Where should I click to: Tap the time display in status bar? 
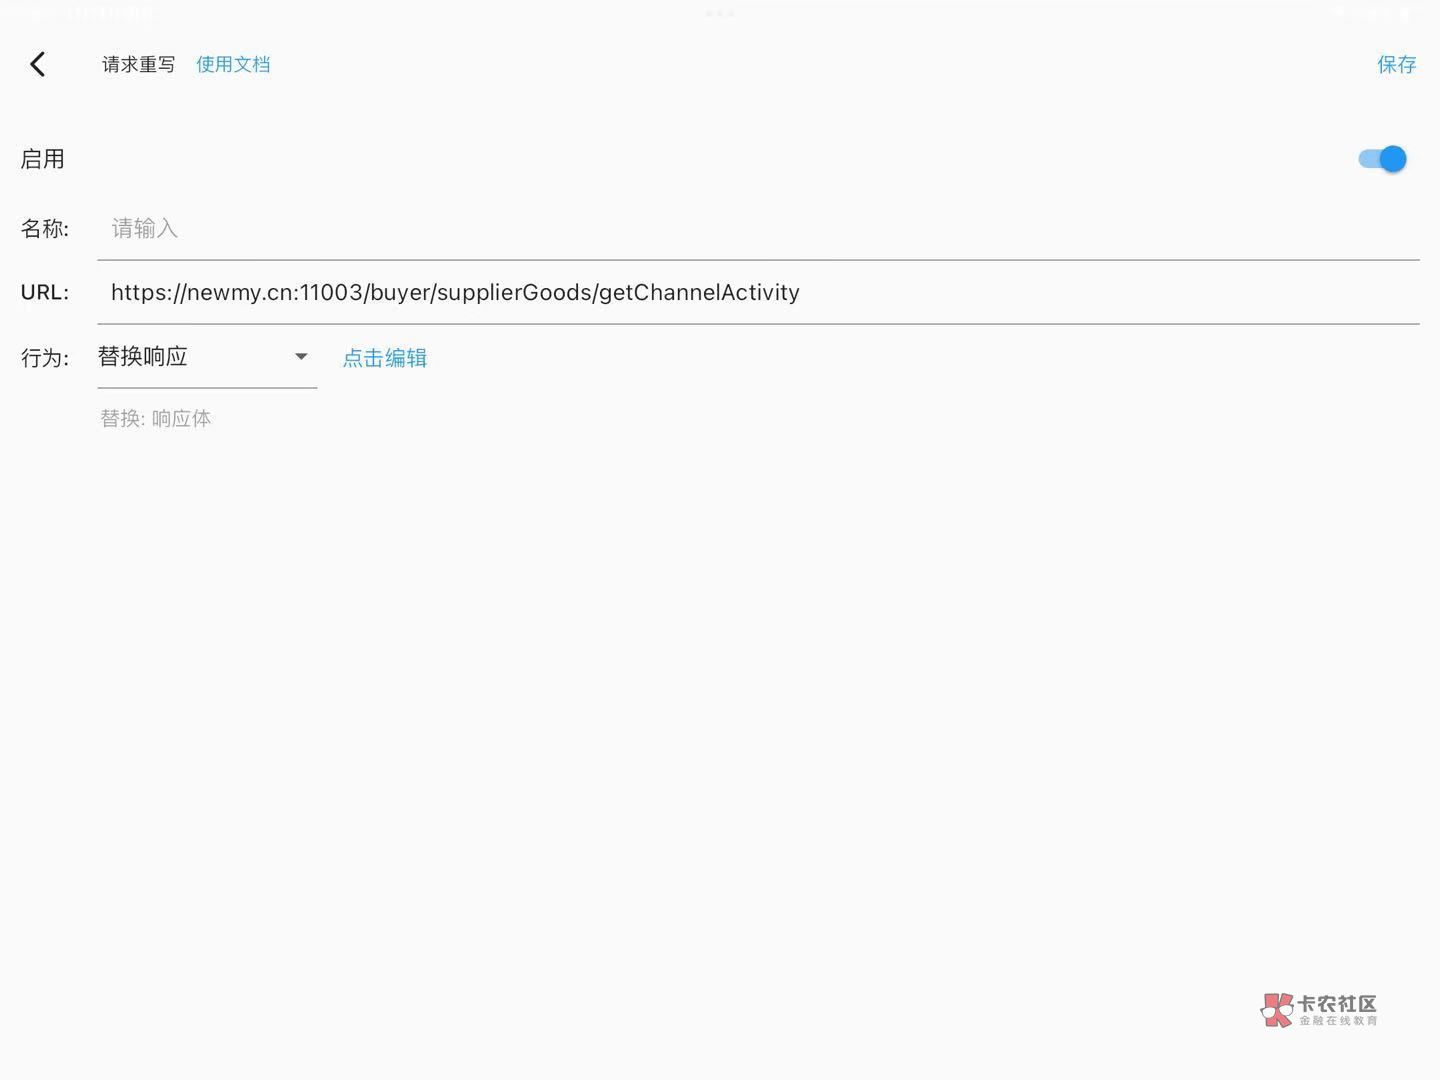pyautogui.click(x=110, y=14)
